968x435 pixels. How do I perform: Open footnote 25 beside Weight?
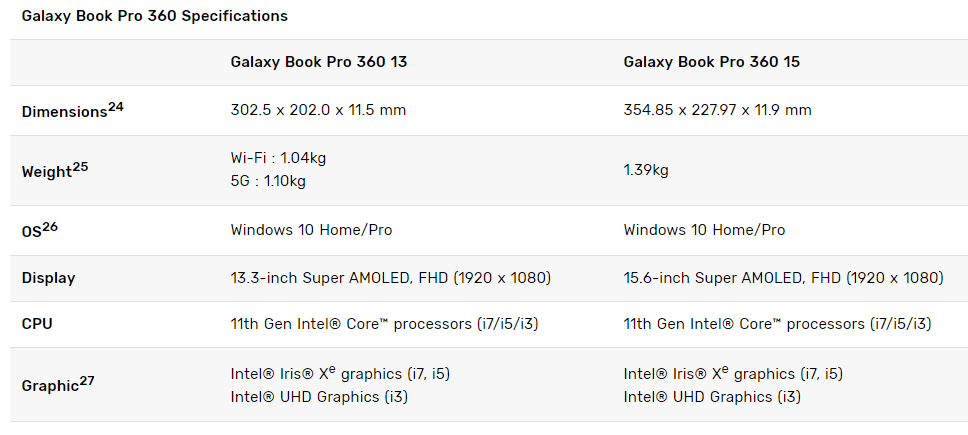[x=80, y=166]
